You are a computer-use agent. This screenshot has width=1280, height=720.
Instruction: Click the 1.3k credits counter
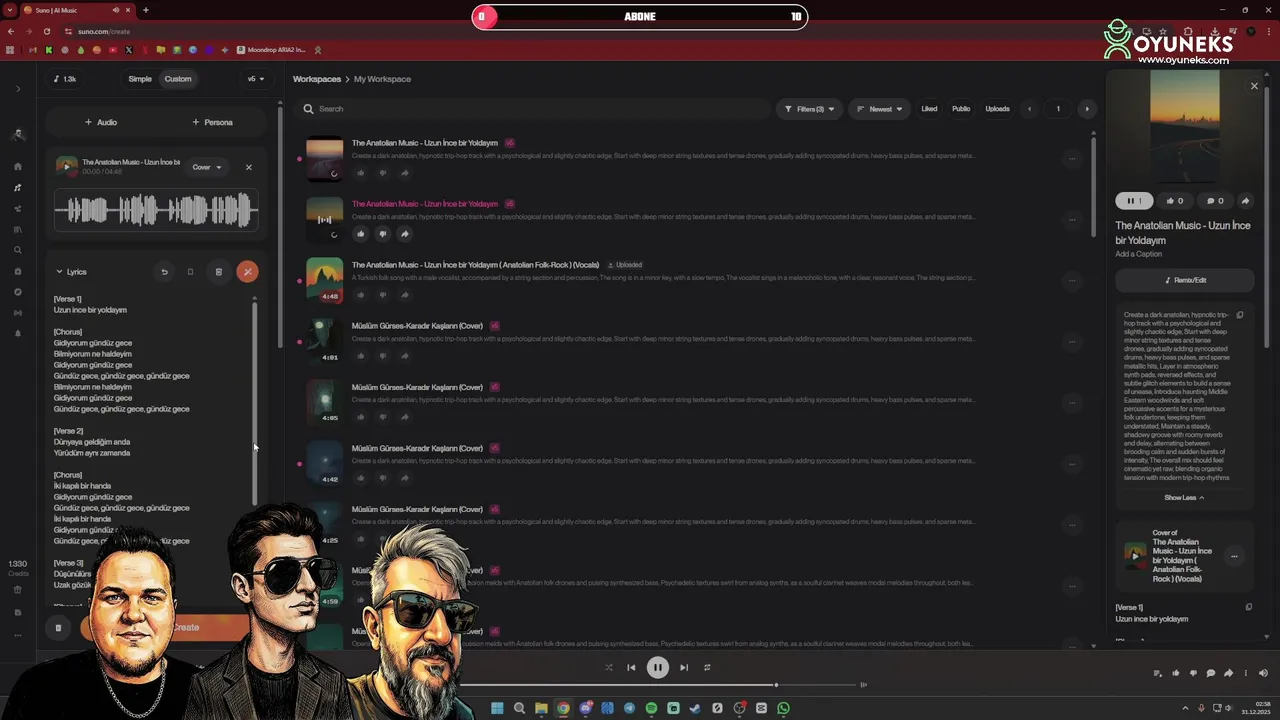(65, 79)
